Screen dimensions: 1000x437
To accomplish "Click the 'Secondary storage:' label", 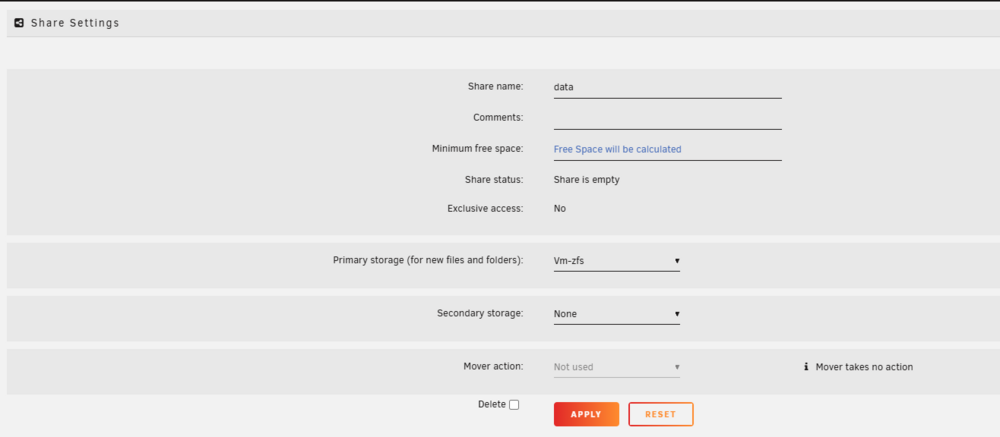I will (x=480, y=313).
